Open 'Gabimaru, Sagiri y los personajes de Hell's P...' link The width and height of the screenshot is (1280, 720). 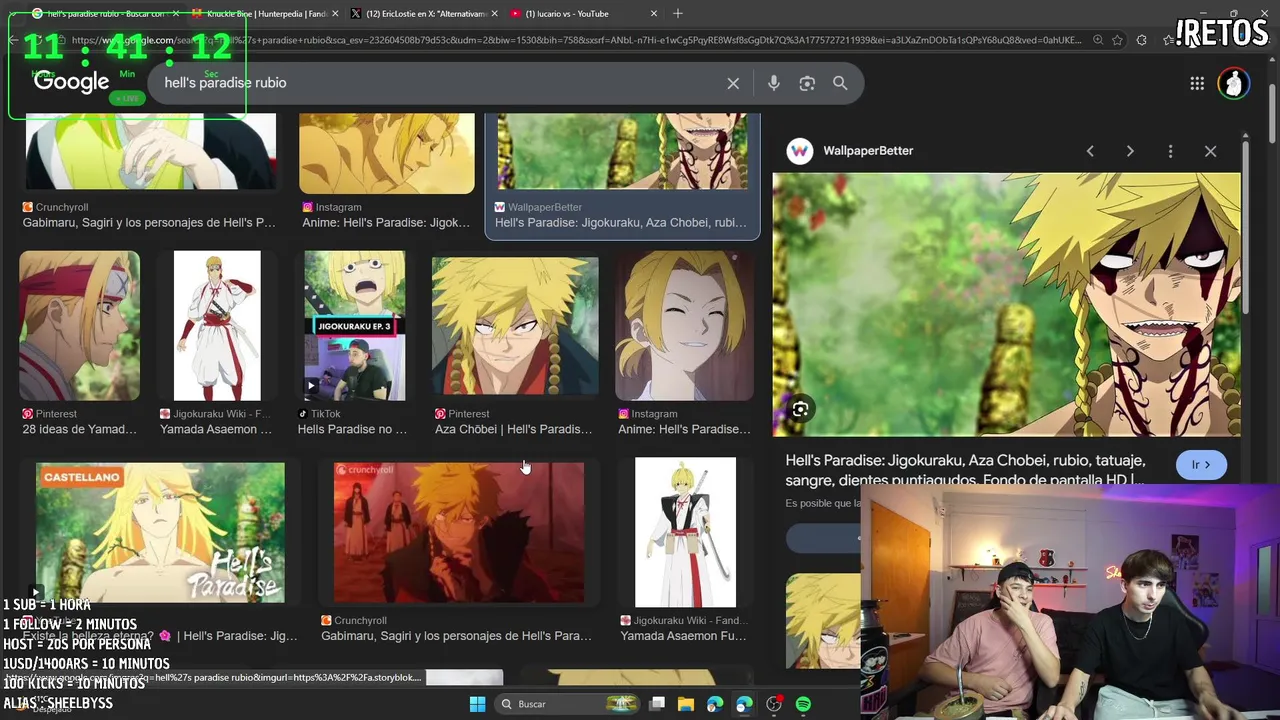pyautogui.click(x=148, y=223)
